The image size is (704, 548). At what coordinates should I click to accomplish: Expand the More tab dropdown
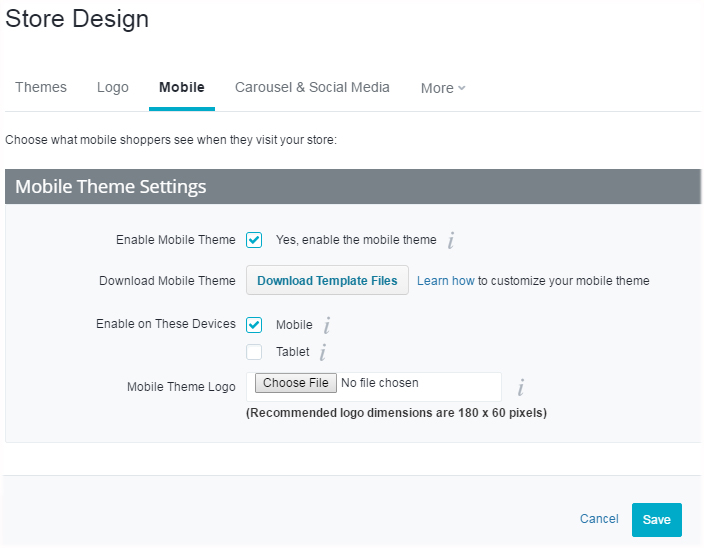[443, 88]
